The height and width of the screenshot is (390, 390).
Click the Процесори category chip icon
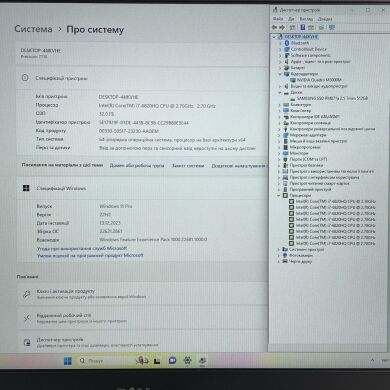(x=285, y=195)
